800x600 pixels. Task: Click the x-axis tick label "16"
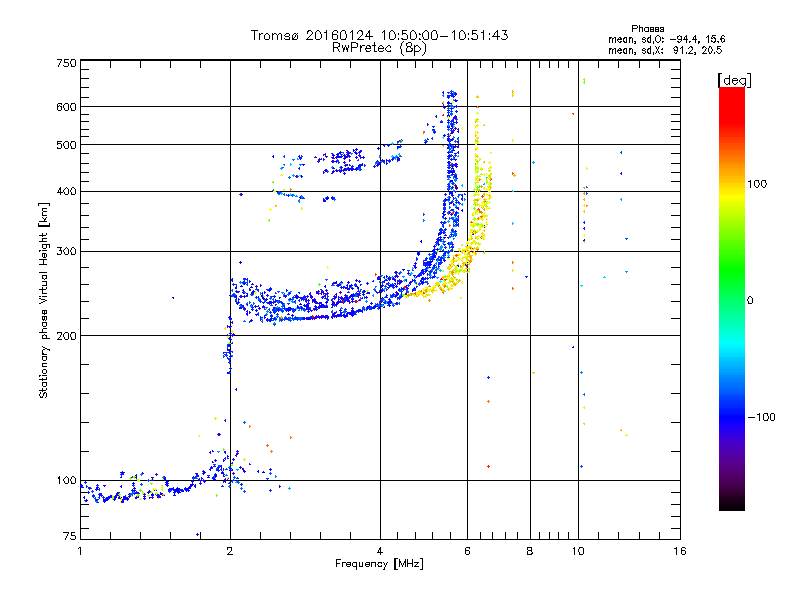pyautogui.click(x=680, y=551)
